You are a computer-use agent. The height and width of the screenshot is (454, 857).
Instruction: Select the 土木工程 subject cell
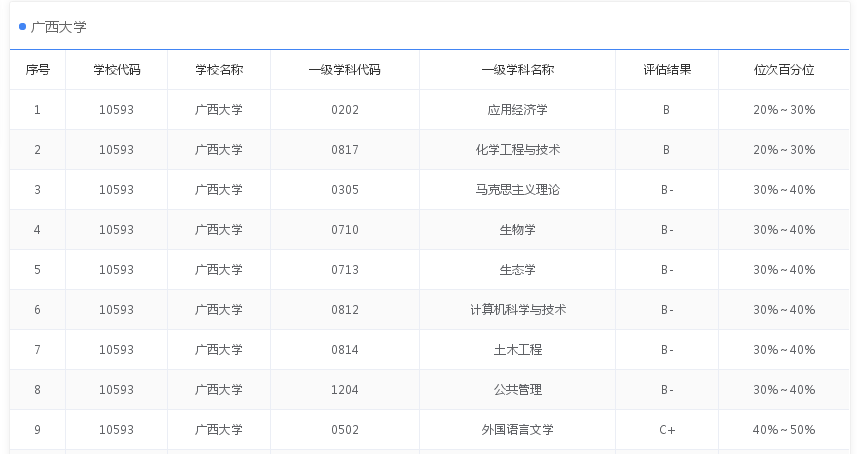click(517, 350)
